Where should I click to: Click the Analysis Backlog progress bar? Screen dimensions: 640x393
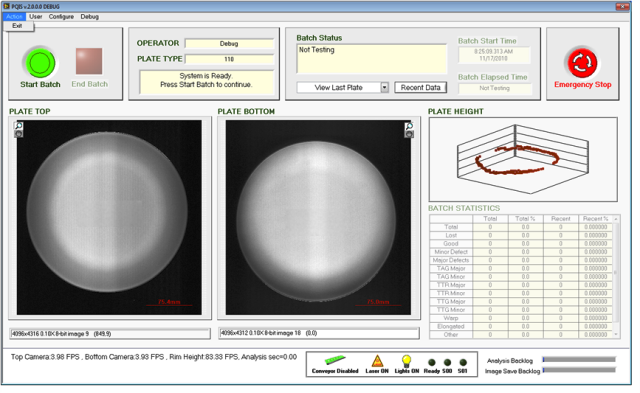[579, 360]
